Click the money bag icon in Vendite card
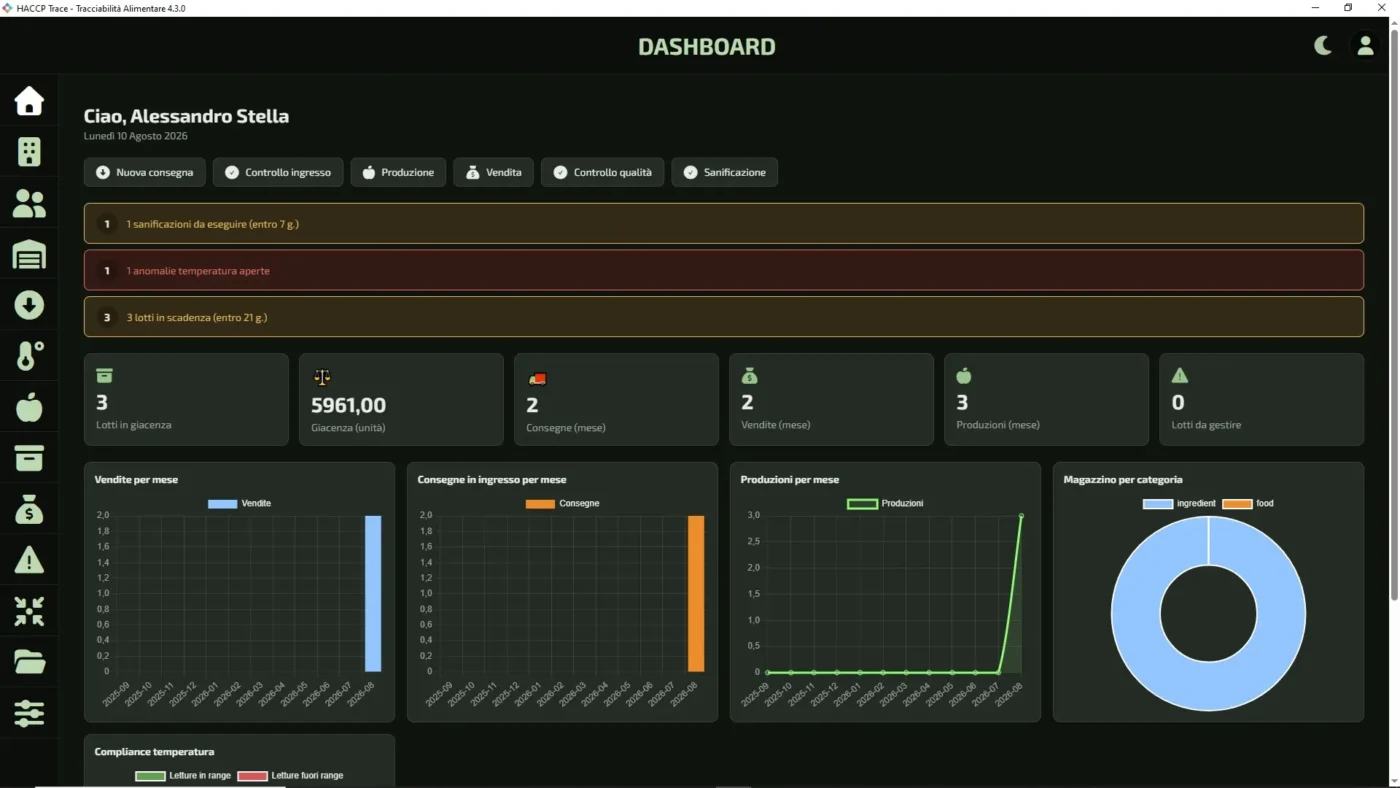Image resolution: width=1400 pixels, height=788 pixels. 750,376
